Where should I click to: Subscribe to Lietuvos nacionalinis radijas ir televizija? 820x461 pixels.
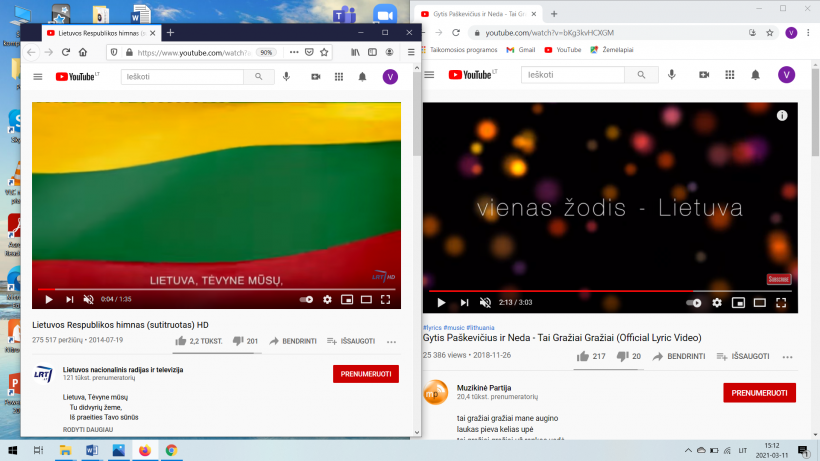pos(366,374)
